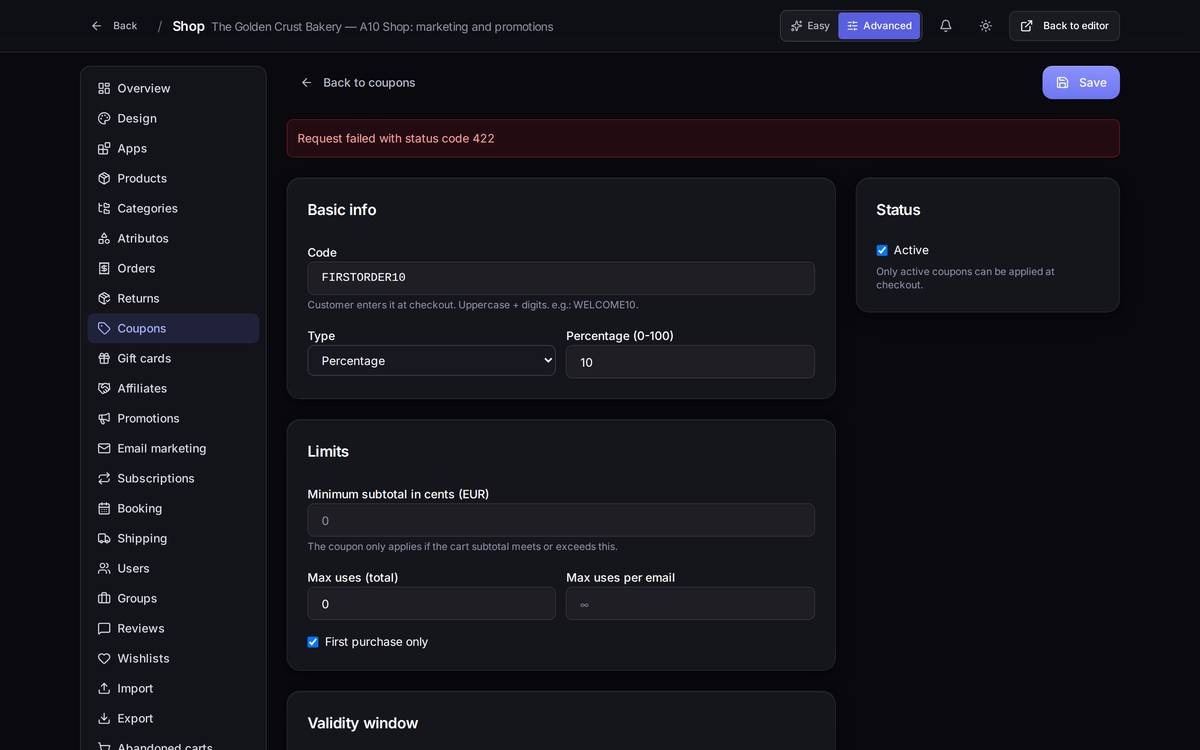Open the Import page from sidebar
This screenshot has width=1200, height=750.
[x=173, y=688]
